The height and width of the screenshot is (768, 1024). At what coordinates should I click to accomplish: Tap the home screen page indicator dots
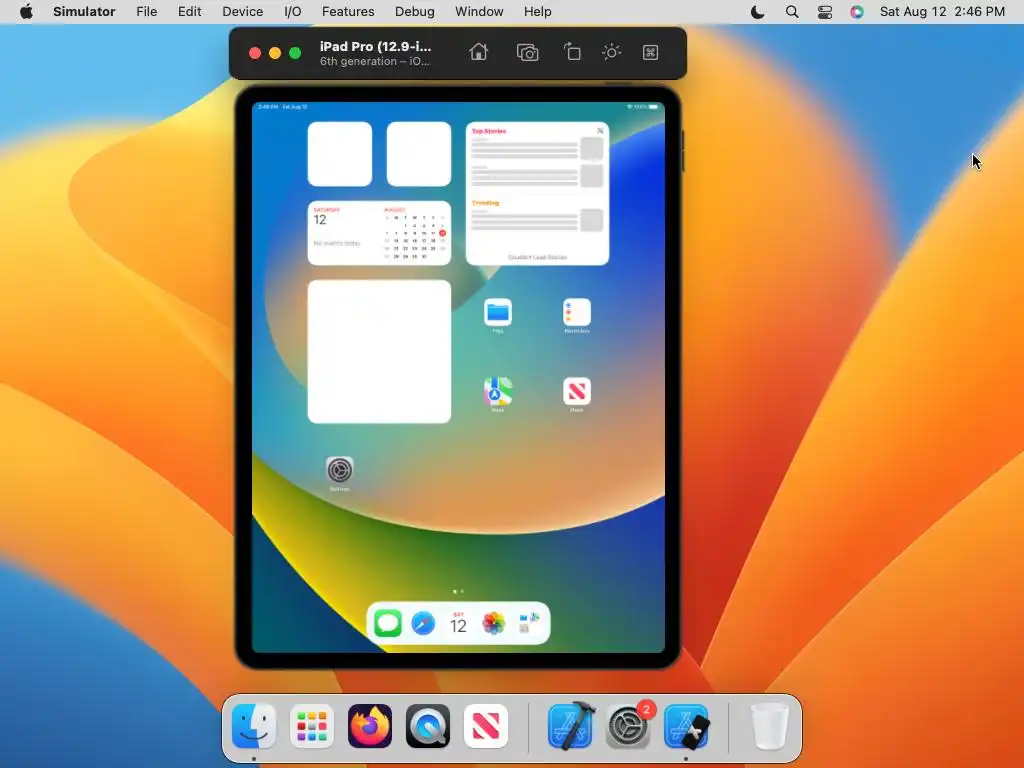[458, 592]
